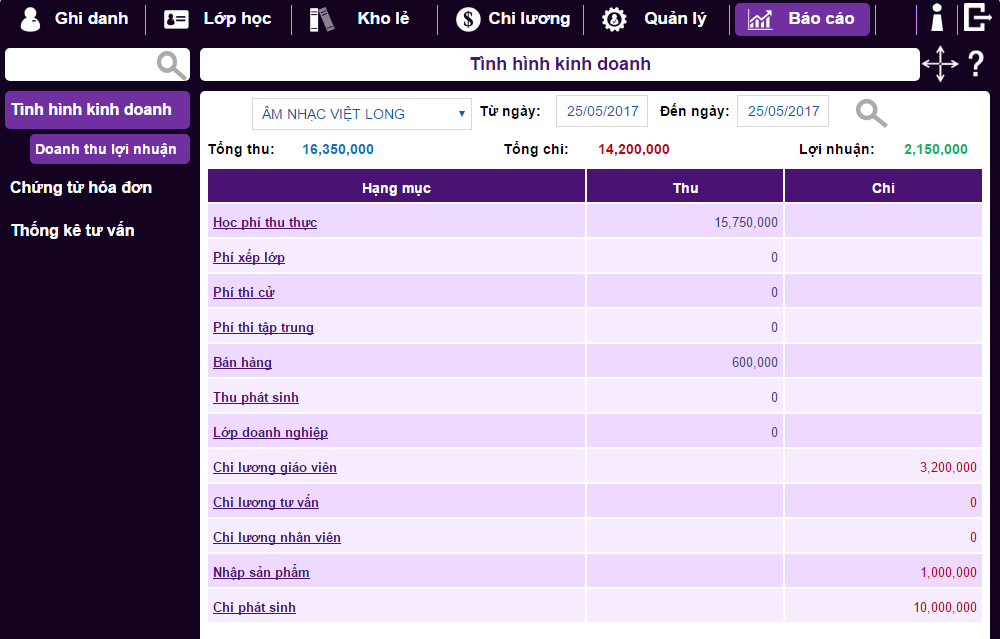The width and height of the screenshot is (1000, 639).
Task: Expand the ÂM NHẠC VIỆT LONG dropdown
Action: pyautogui.click(x=361, y=113)
